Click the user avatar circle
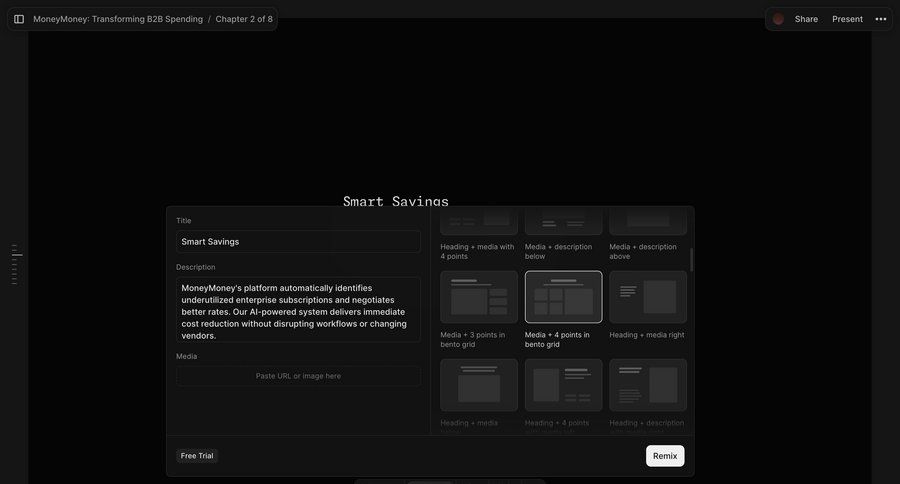The height and width of the screenshot is (484, 900). click(x=778, y=19)
